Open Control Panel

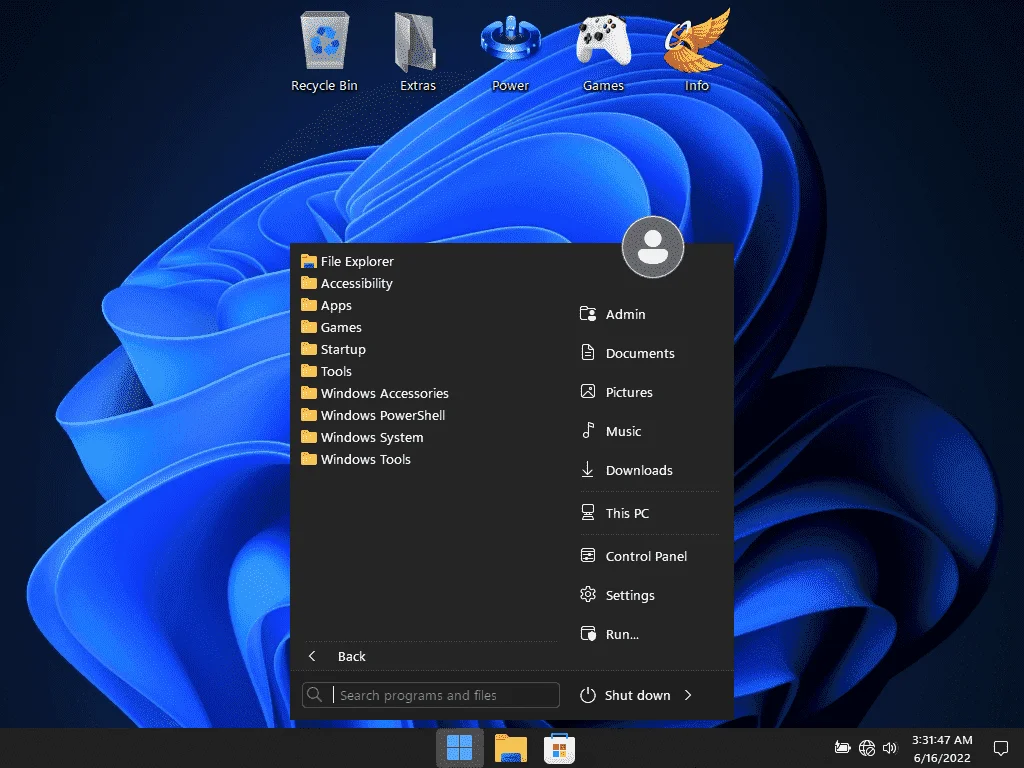coord(633,556)
